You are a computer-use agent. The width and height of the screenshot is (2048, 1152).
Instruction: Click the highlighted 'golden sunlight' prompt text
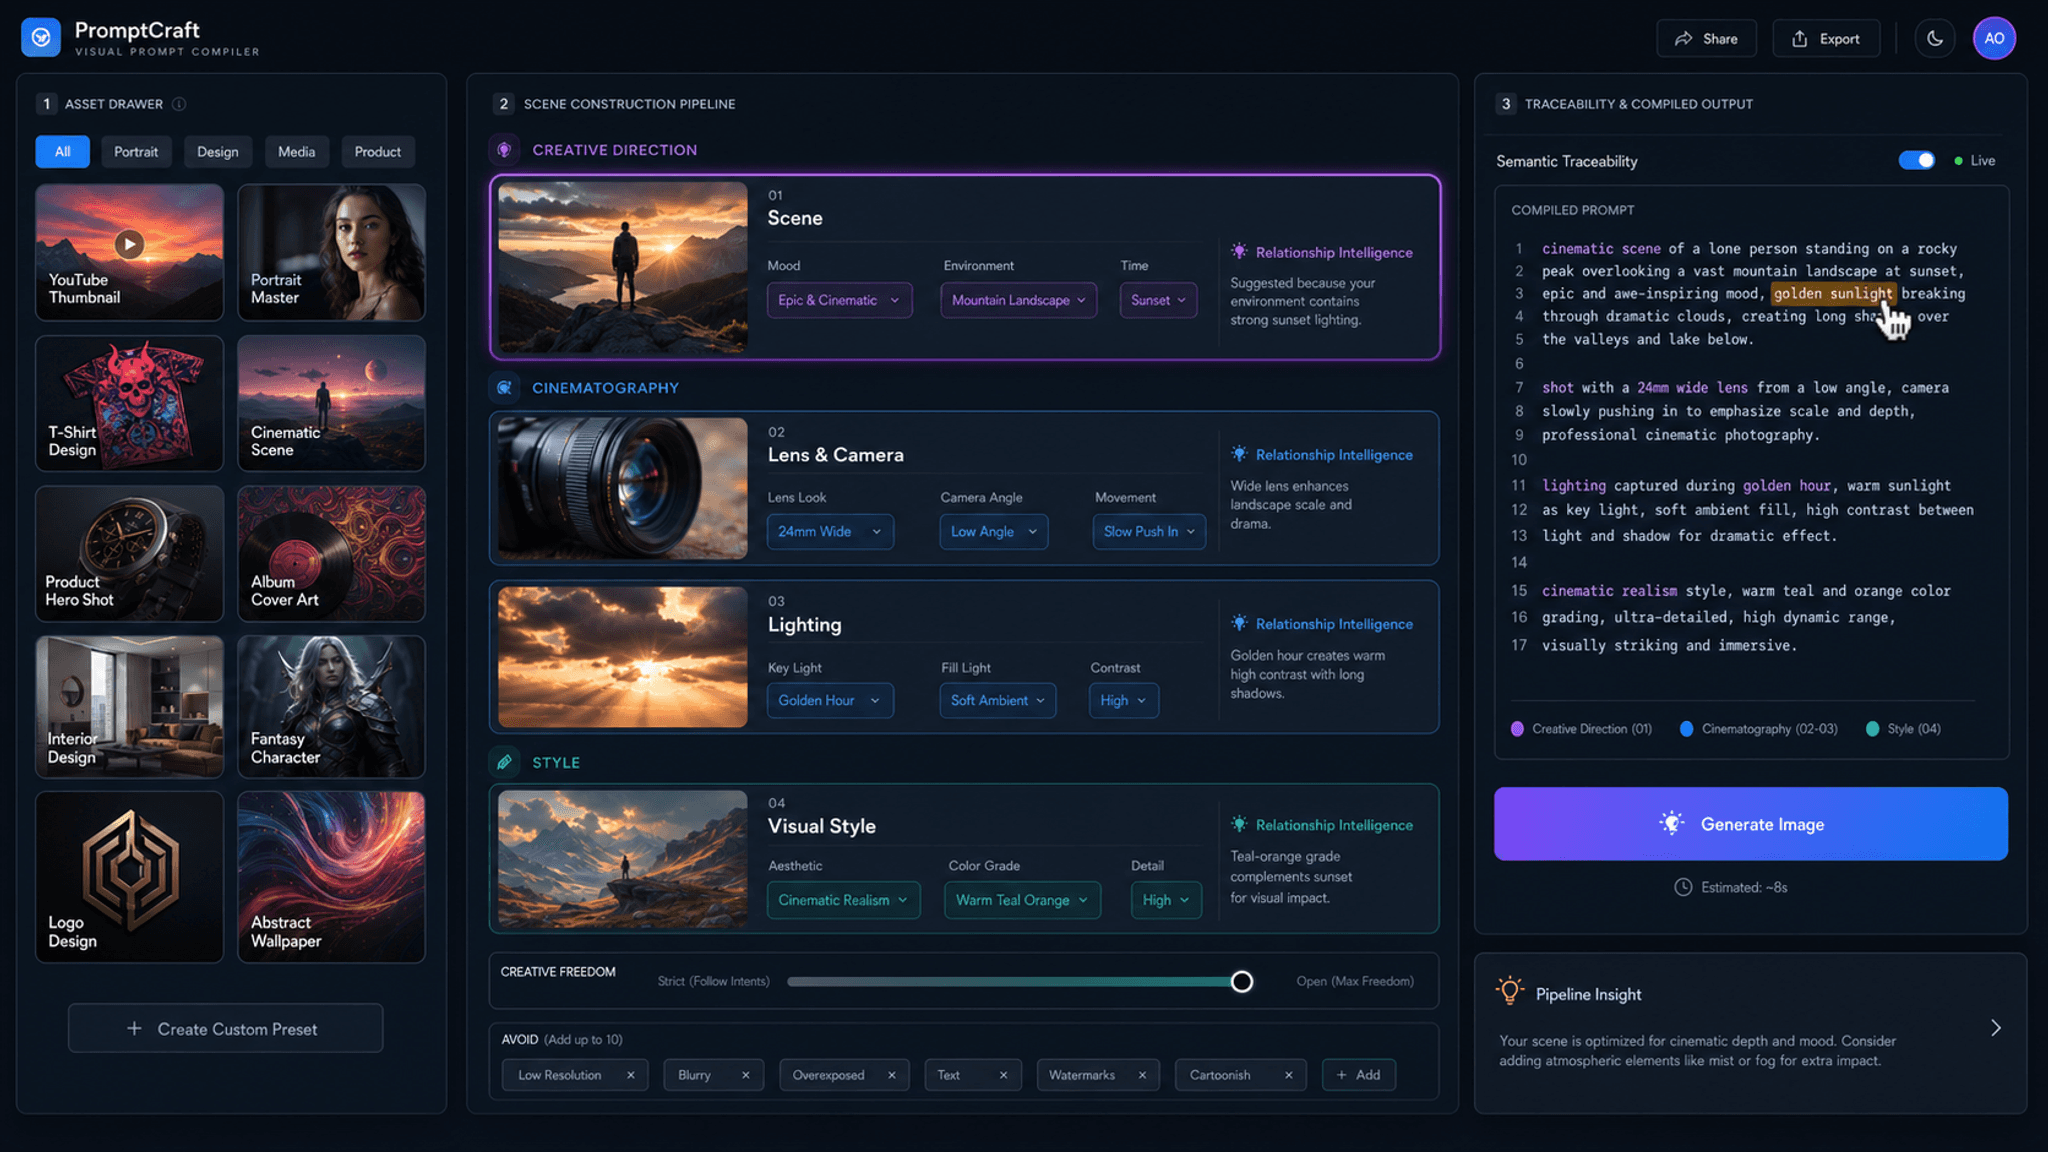pos(1834,293)
